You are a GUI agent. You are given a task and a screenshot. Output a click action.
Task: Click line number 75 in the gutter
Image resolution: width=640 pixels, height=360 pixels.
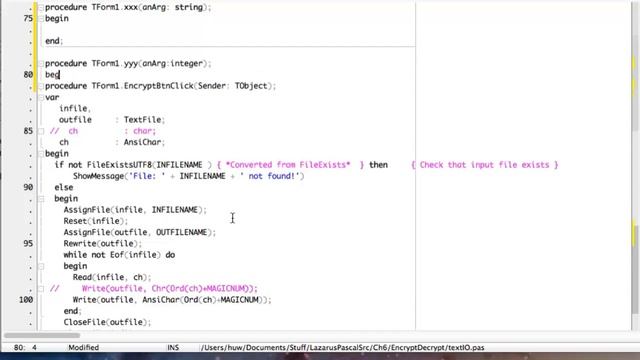pyautogui.click(x=28, y=18)
